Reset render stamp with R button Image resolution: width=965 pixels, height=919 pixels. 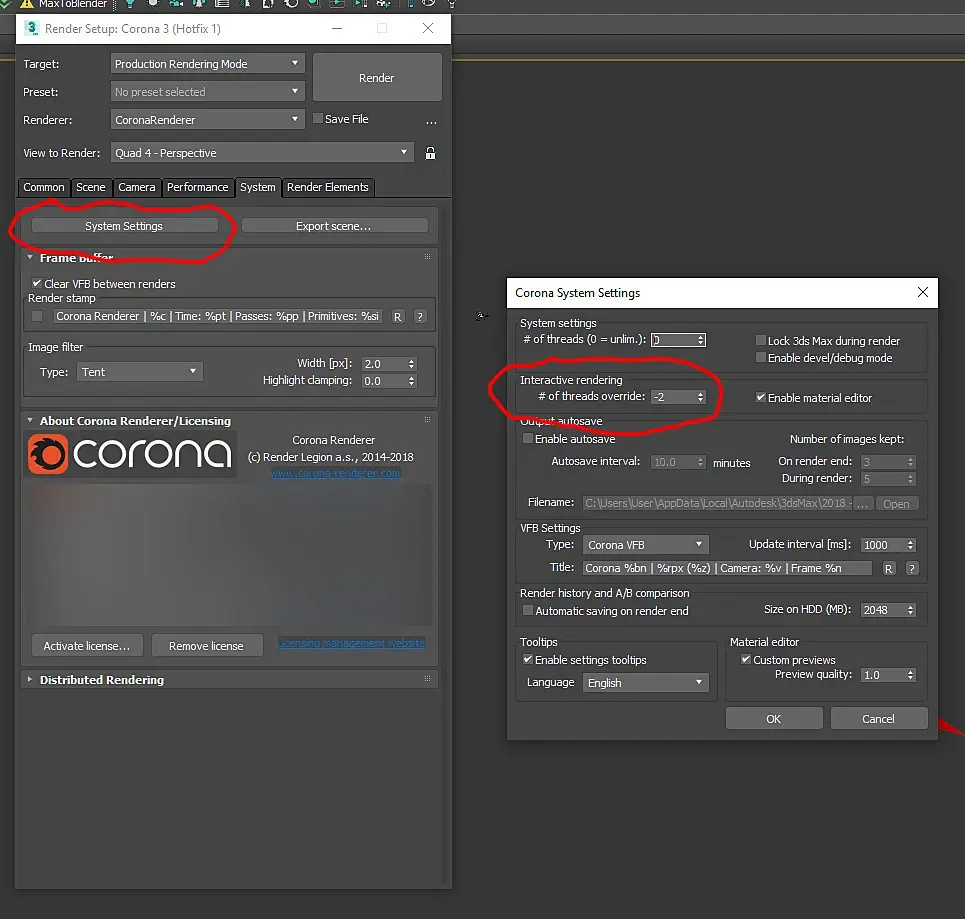[x=398, y=316]
